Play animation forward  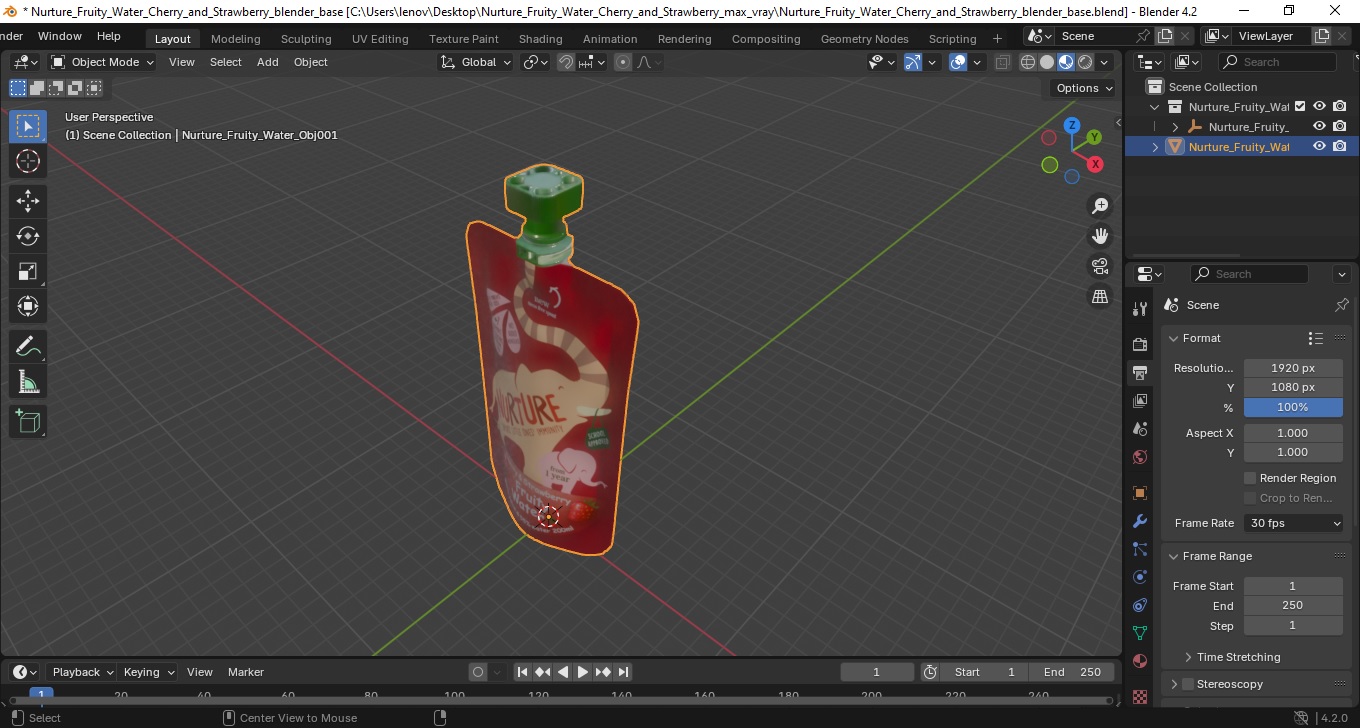[x=583, y=672]
